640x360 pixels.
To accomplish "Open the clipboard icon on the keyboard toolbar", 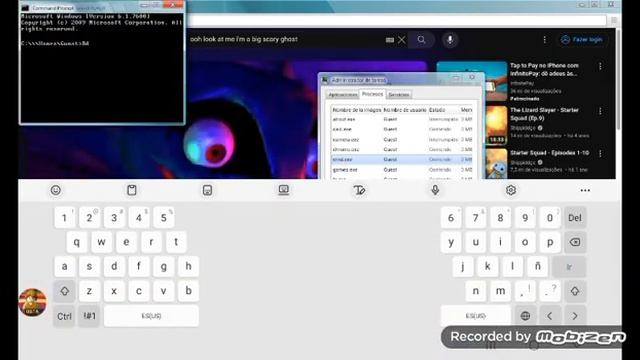I will 131,190.
